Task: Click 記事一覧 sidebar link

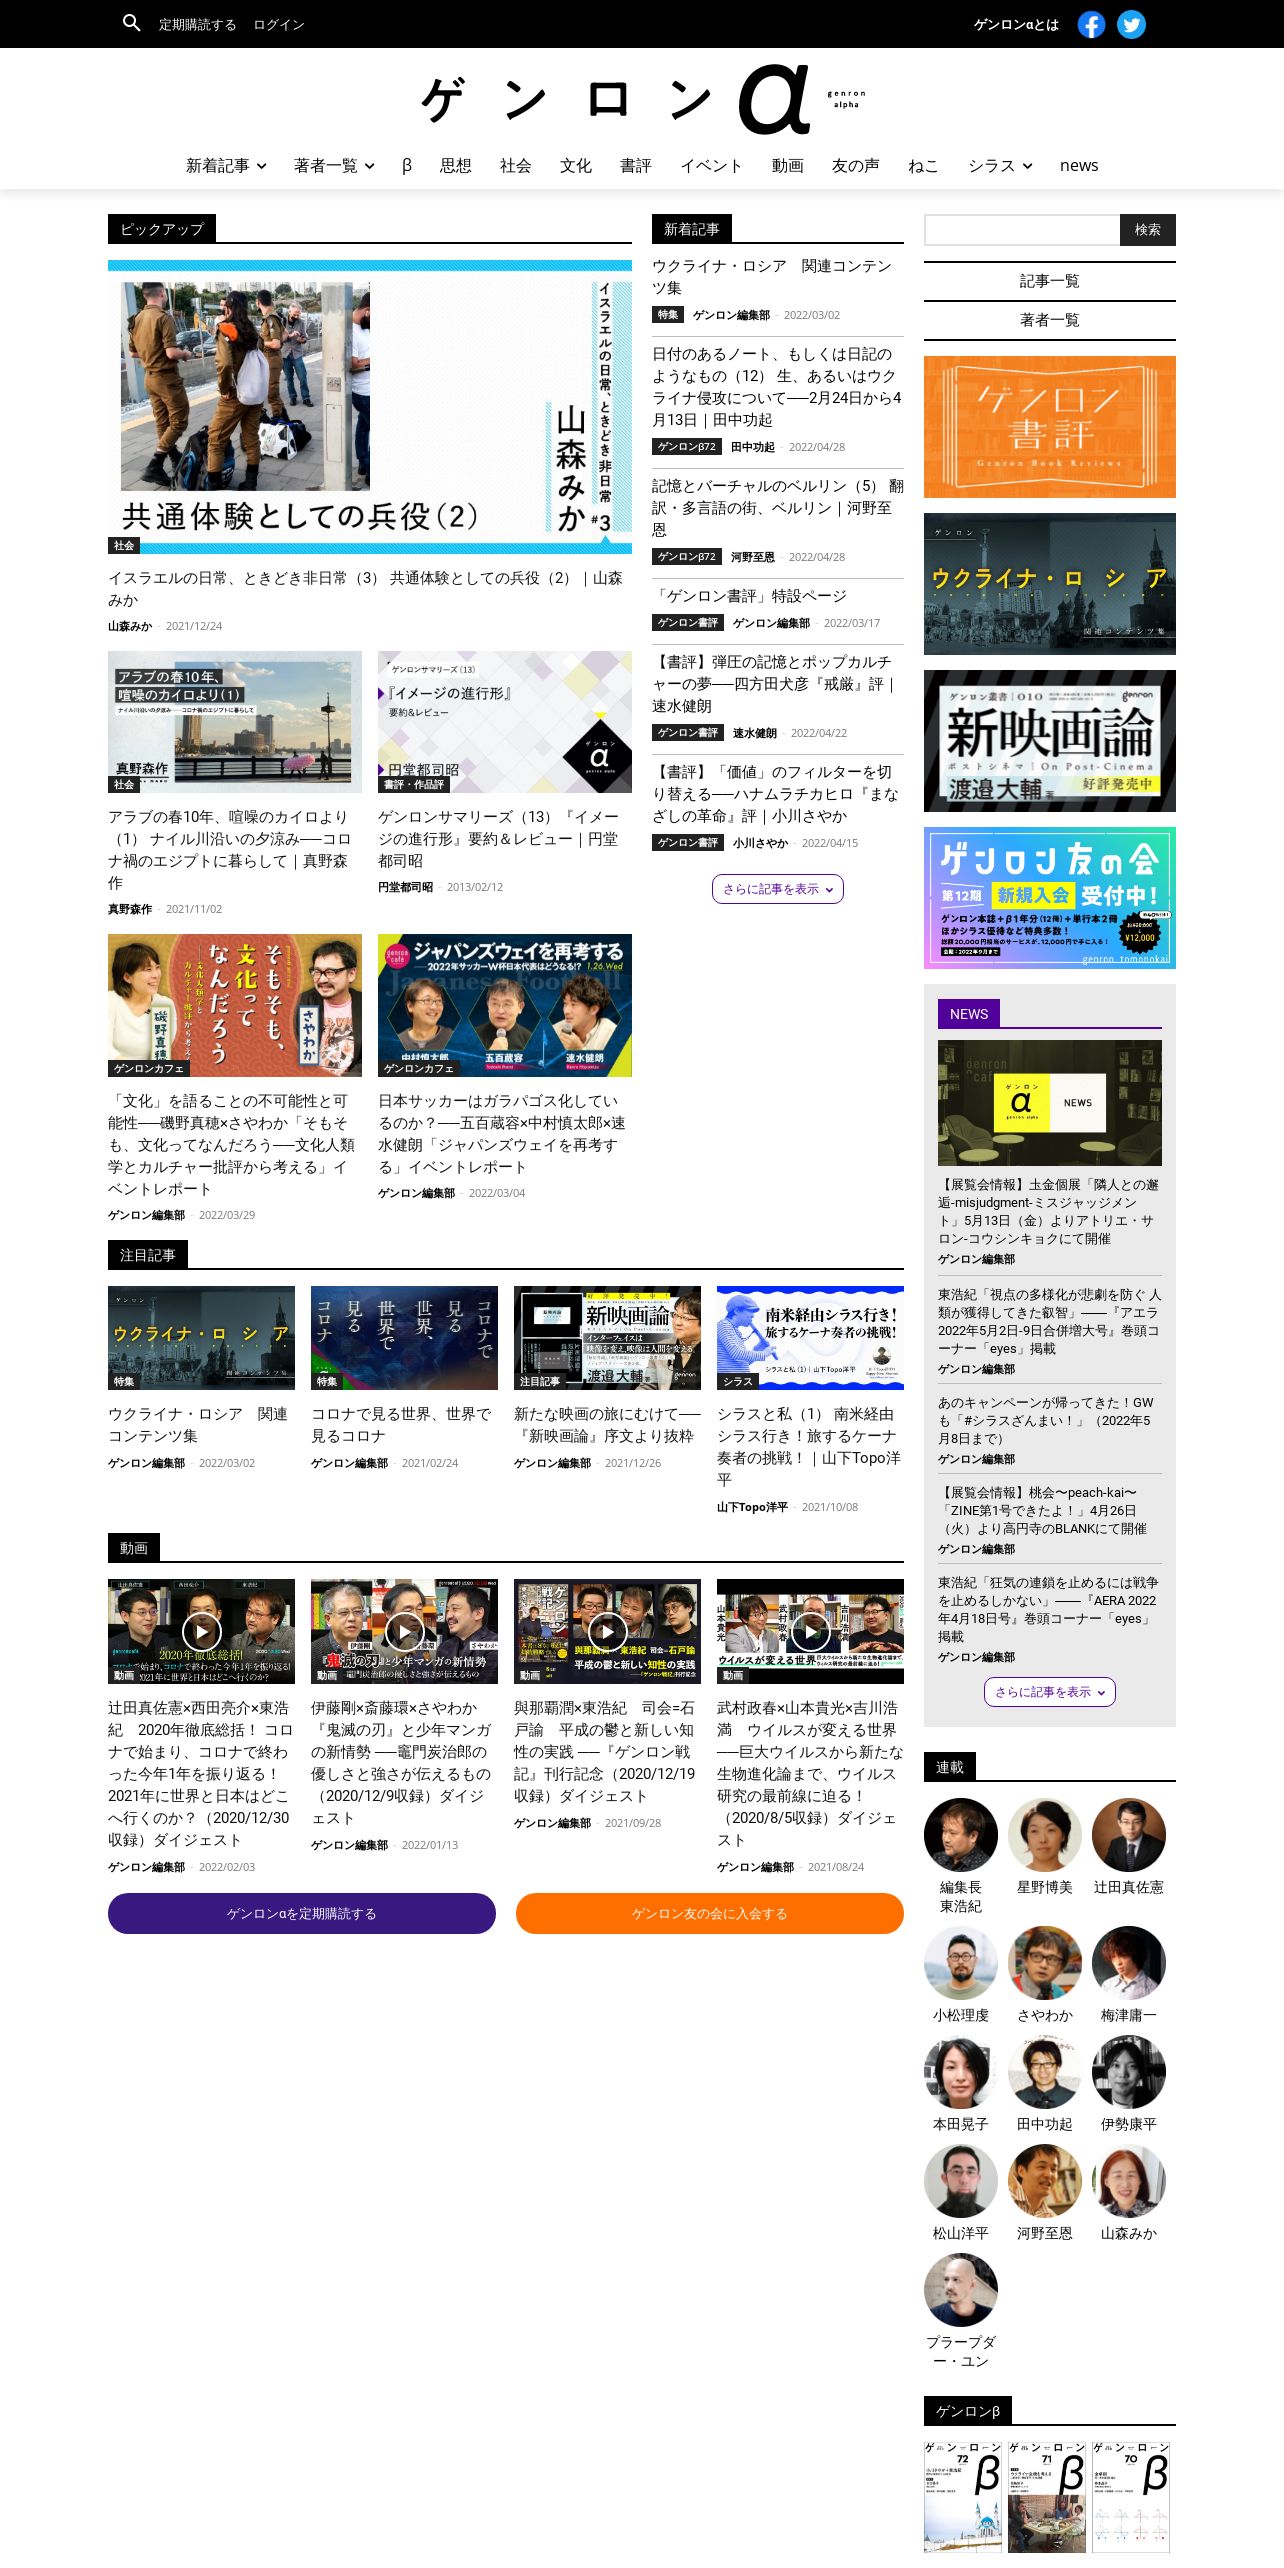Action: [x=1050, y=281]
